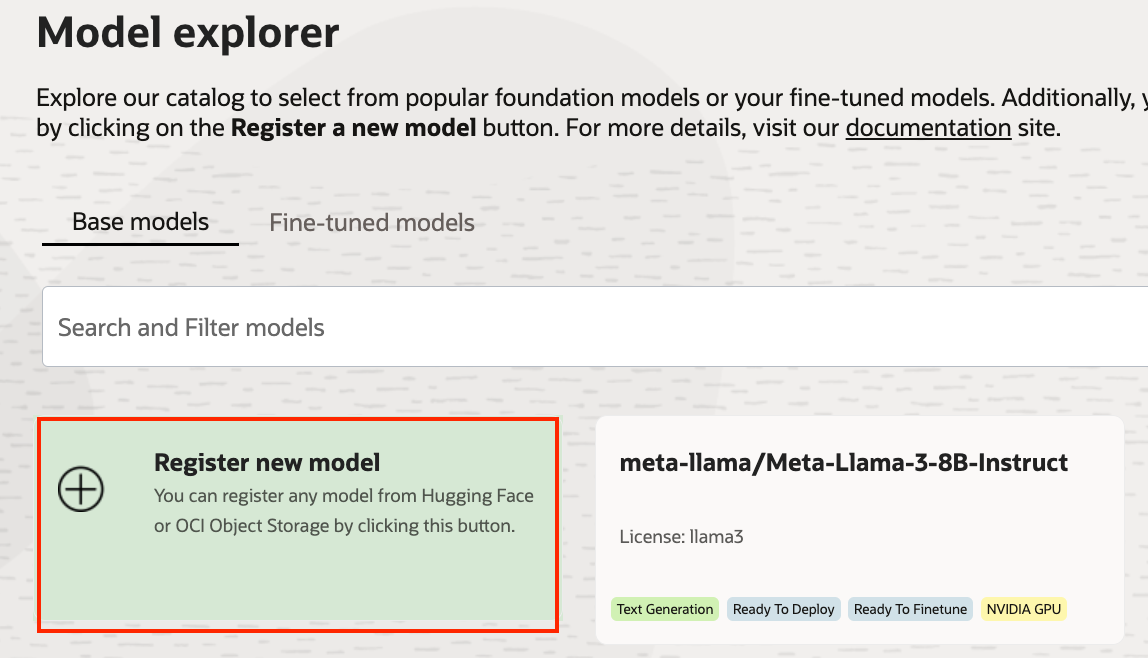Click the Model explorer page heading
The image size is (1148, 658).
tap(188, 33)
